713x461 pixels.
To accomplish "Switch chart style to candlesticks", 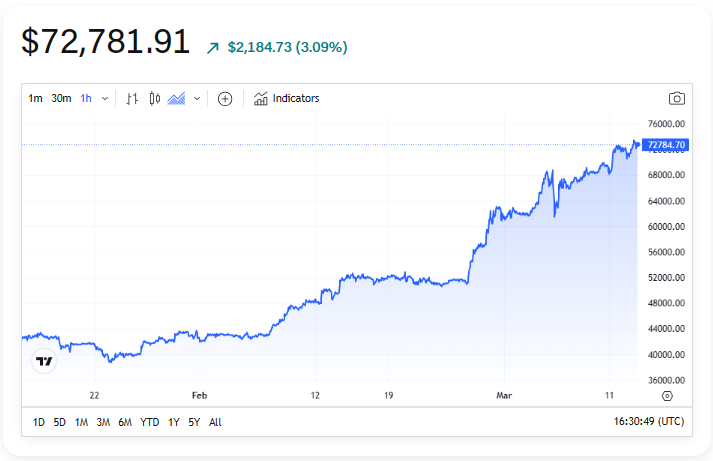I will (154, 98).
